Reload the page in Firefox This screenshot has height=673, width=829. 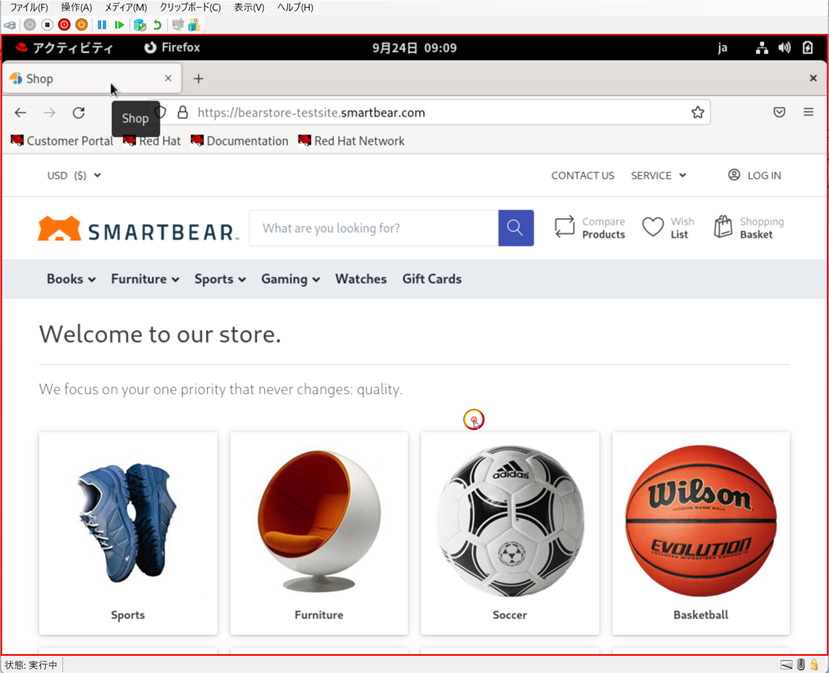point(78,113)
